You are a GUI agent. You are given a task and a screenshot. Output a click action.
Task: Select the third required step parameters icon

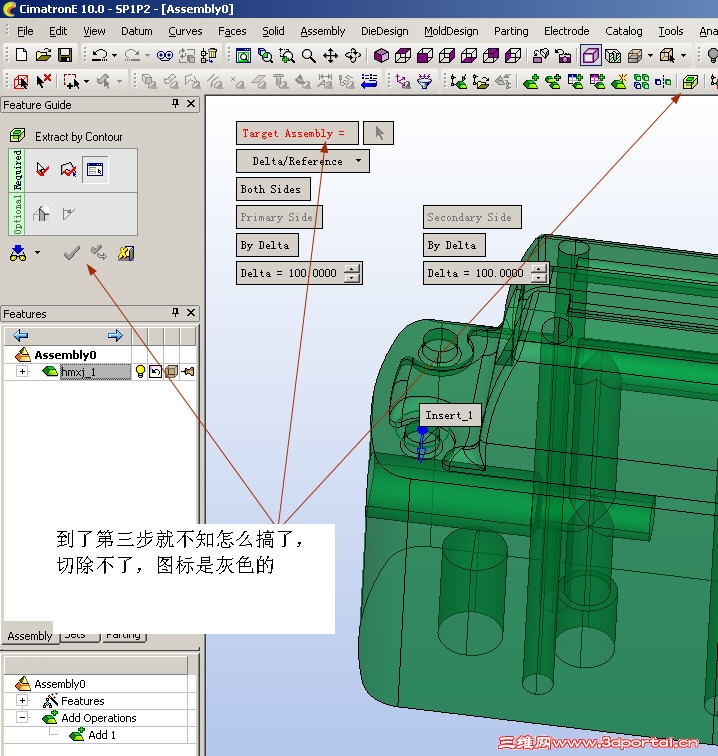(95, 169)
